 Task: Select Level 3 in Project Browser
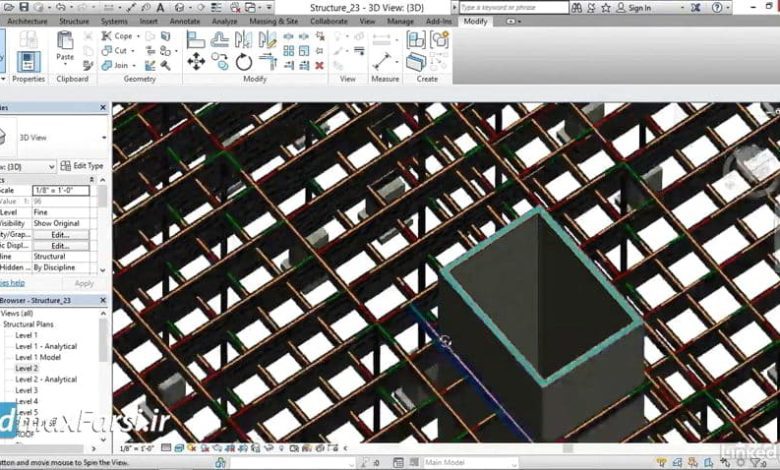pos(26,390)
